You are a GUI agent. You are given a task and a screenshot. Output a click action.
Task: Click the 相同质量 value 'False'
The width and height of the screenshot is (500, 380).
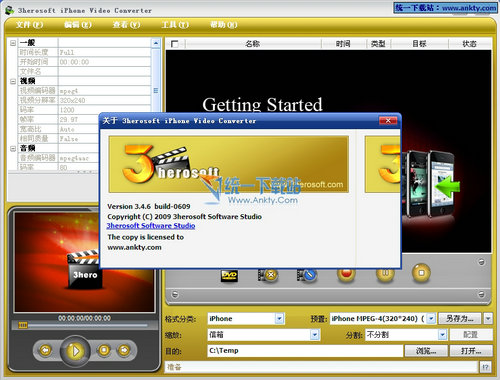click(x=69, y=139)
